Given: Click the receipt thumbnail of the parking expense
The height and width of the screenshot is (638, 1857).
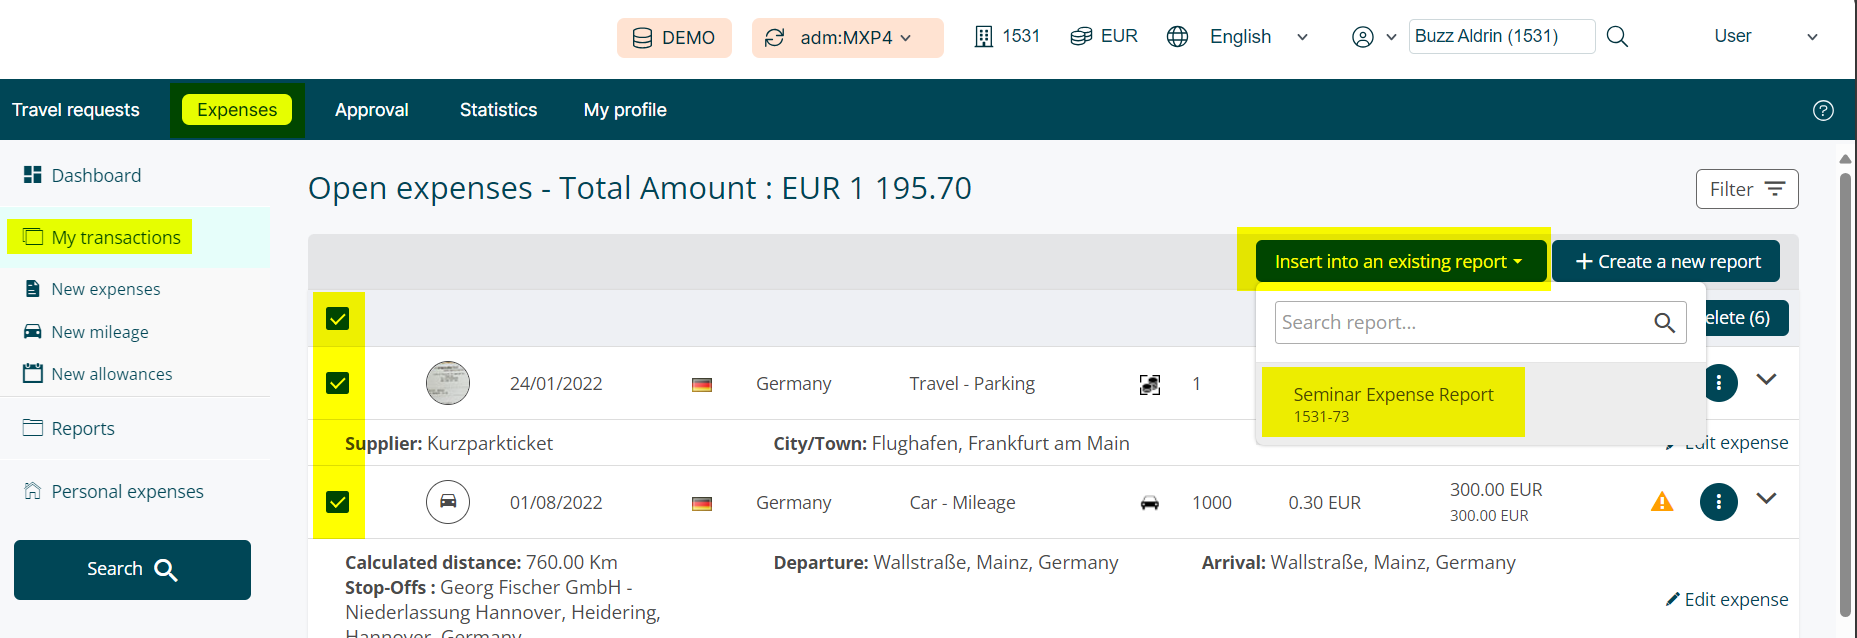Looking at the screenshot, I should coord(448,383).
